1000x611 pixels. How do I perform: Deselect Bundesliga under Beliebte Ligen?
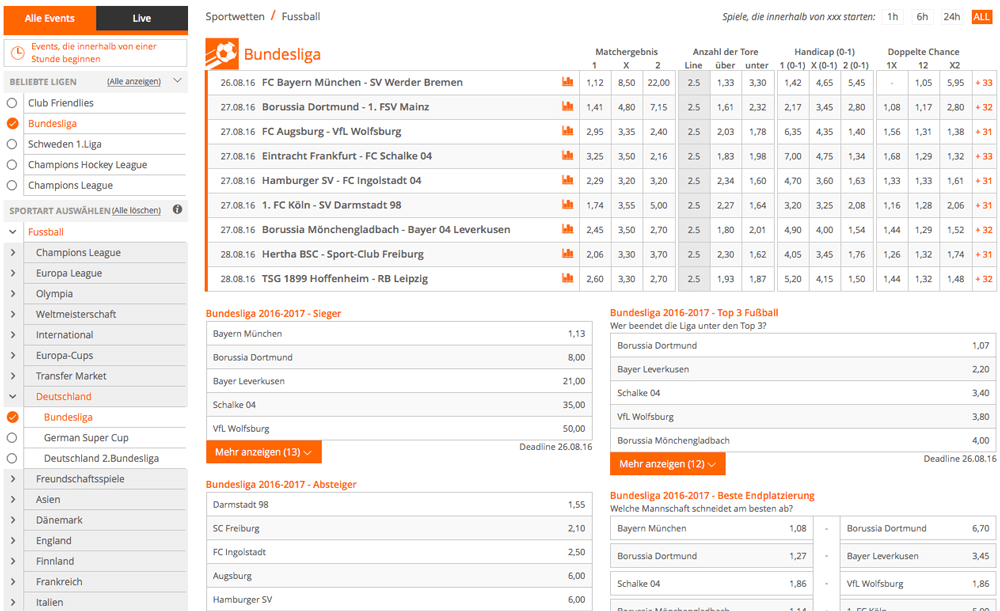point(12,124)
